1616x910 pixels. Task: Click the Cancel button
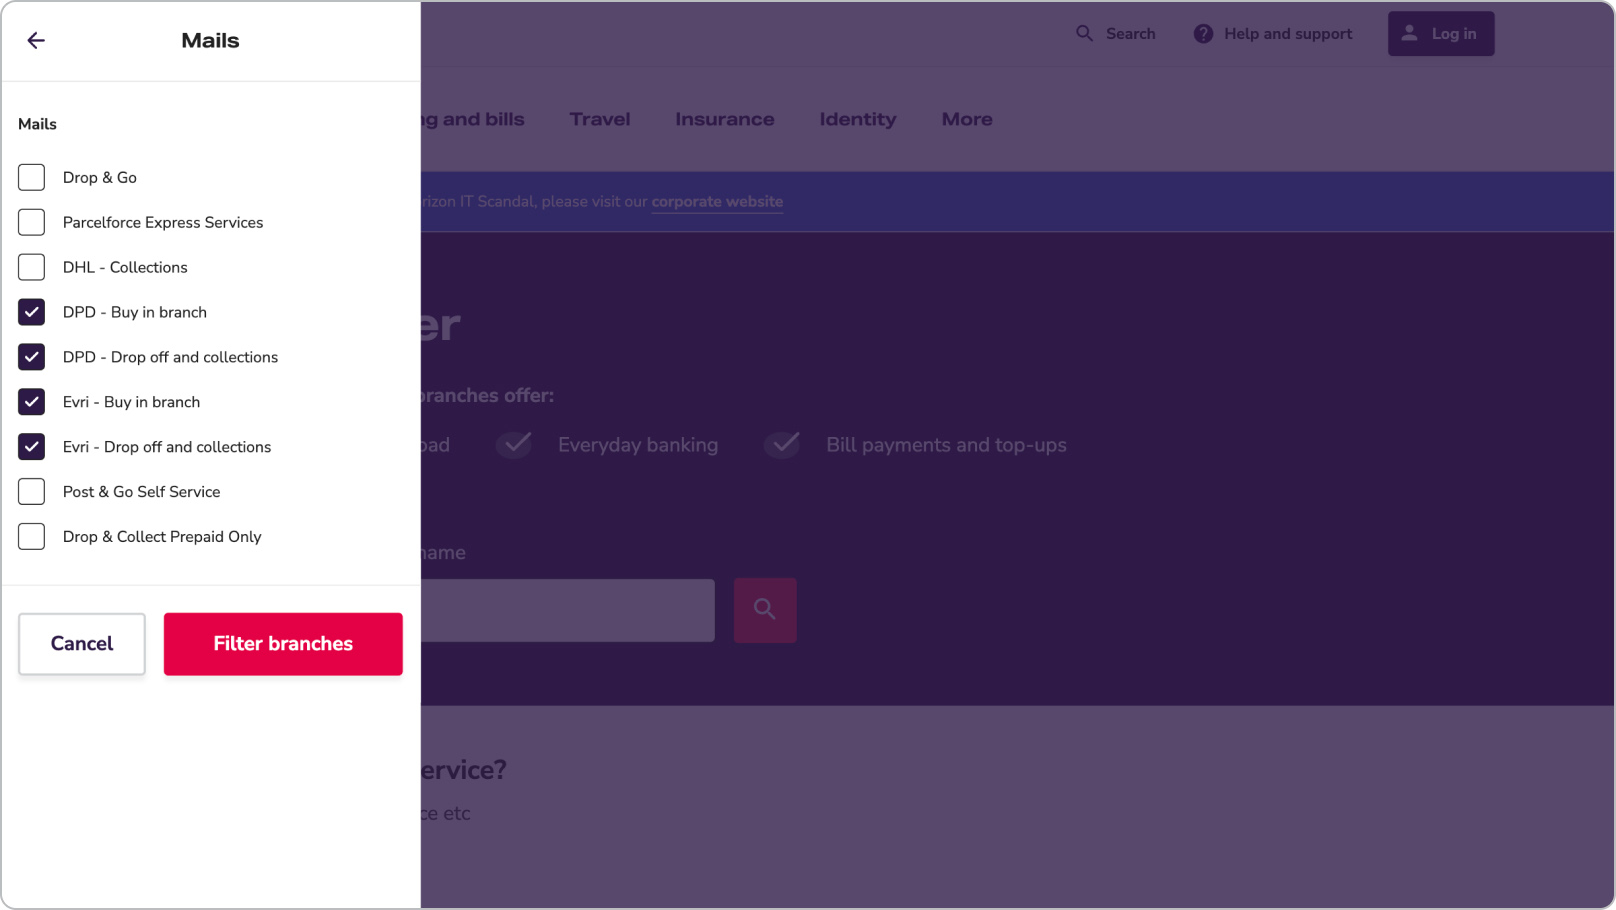[82, 644]
